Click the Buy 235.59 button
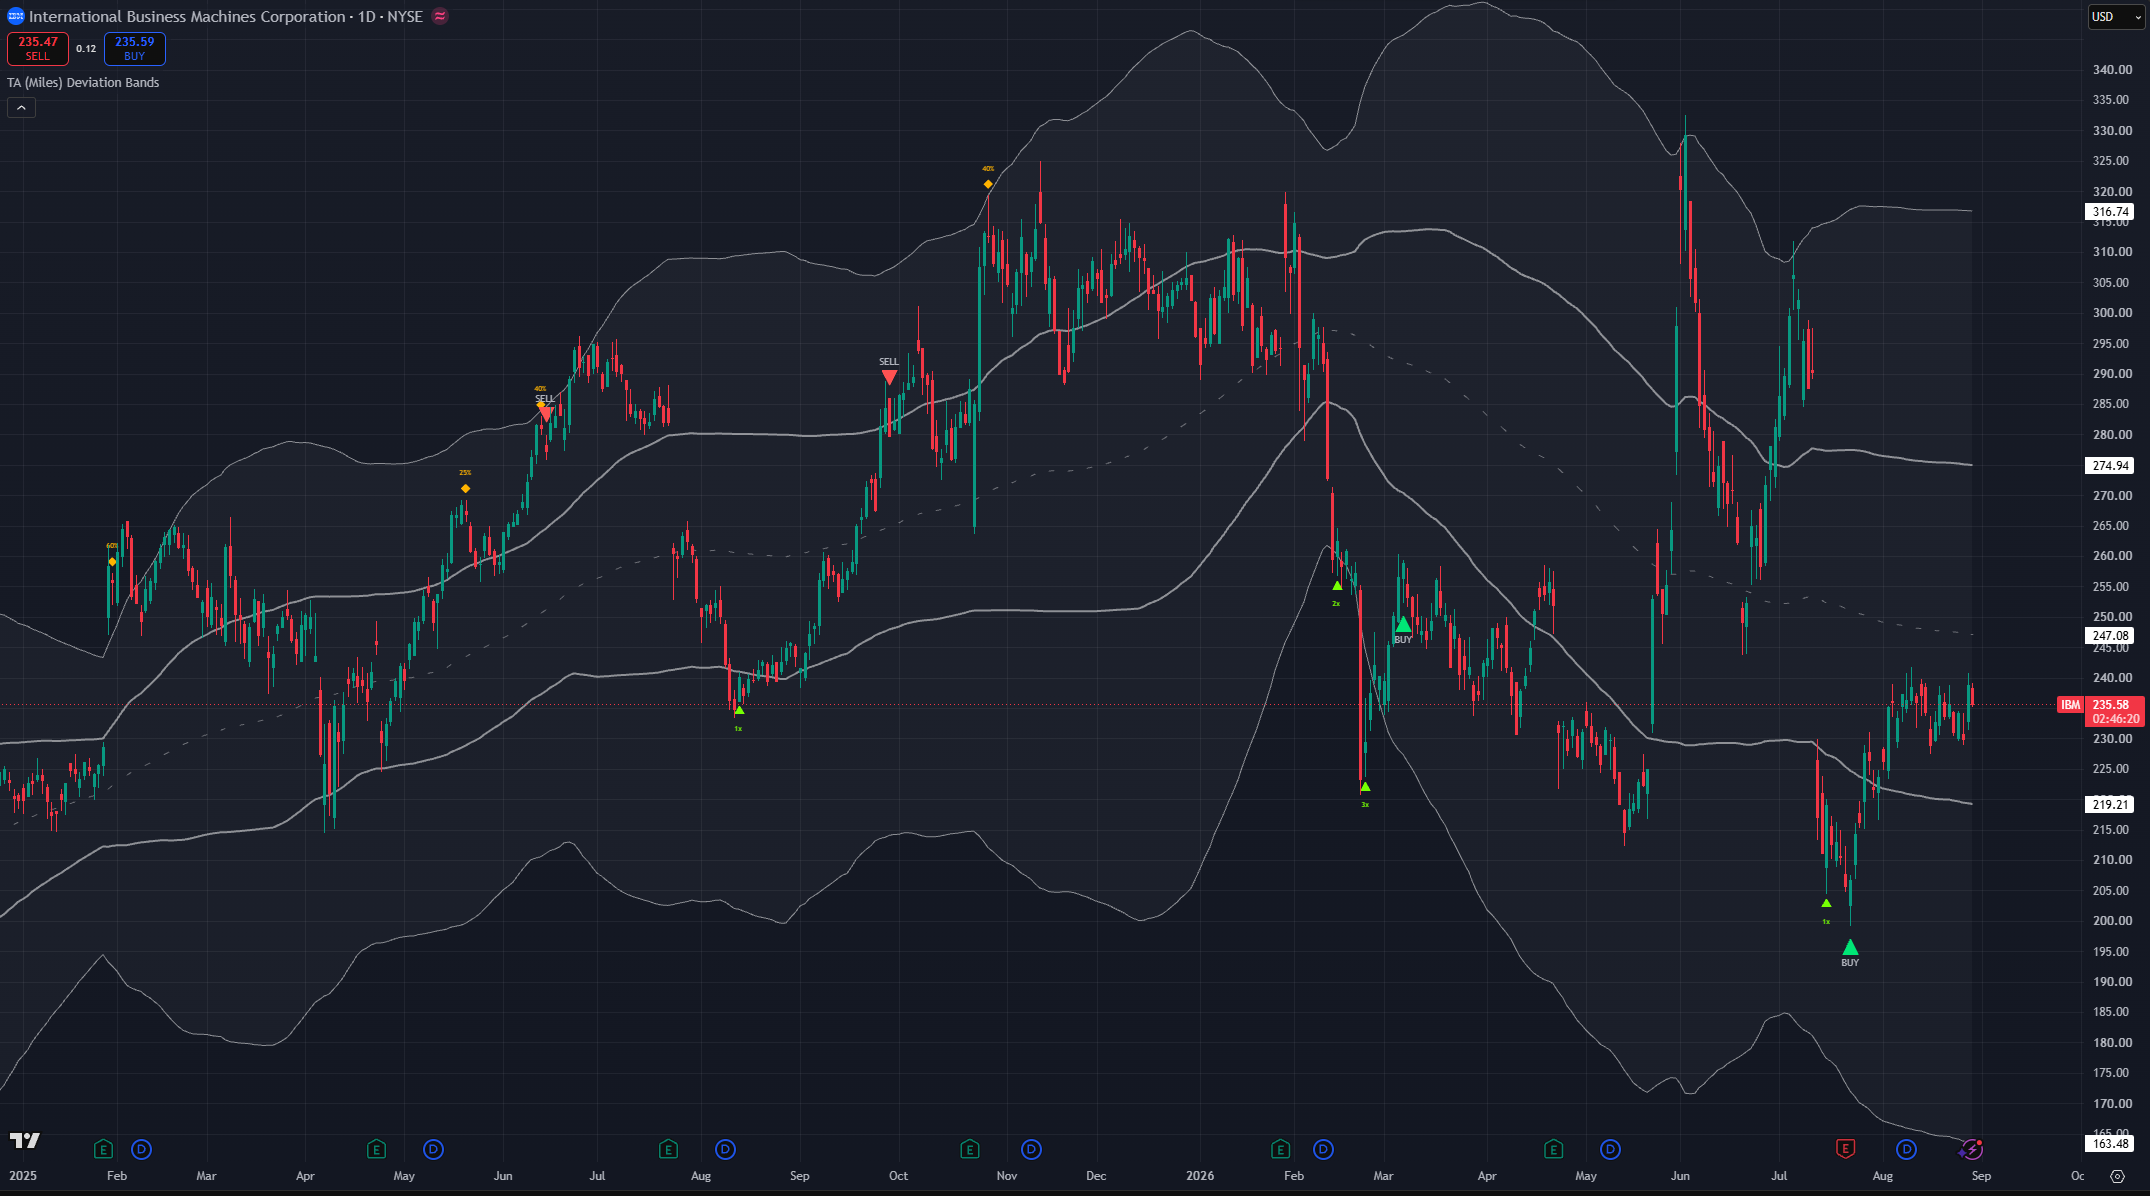 coord(134,48)
